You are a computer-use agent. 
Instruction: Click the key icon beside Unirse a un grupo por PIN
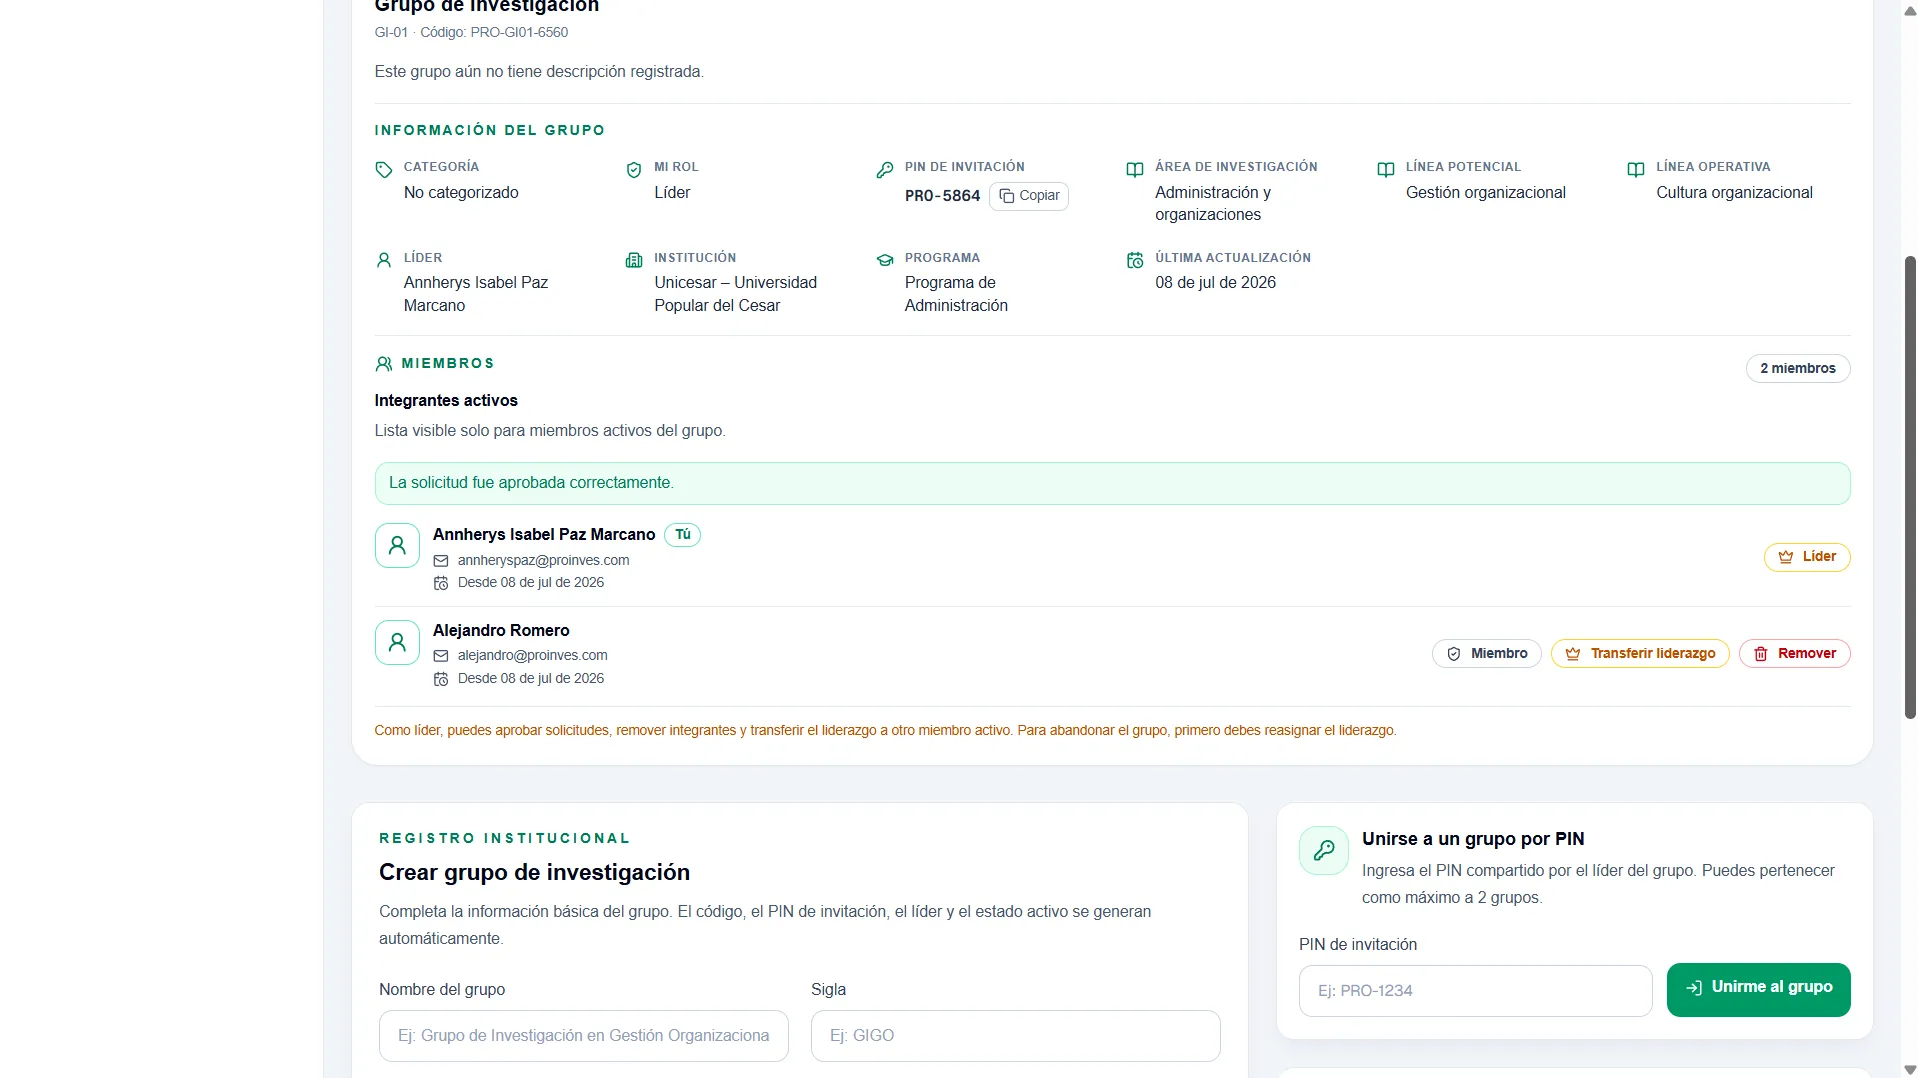(x=1324, y=851)
